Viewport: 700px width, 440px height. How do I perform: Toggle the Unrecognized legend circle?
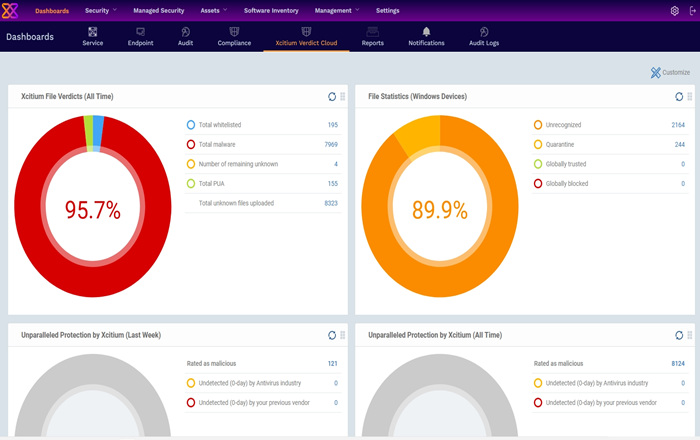538,125
